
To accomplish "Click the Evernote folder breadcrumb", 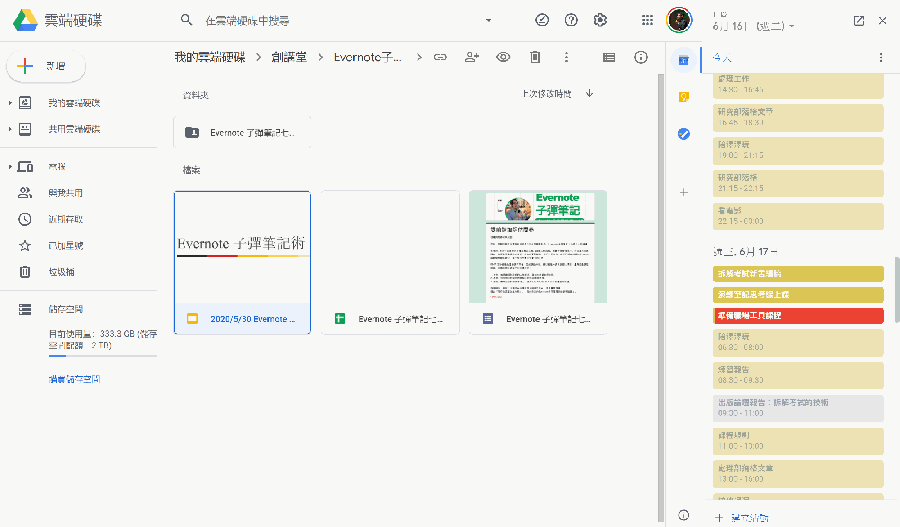I will [x=367, y=57].
